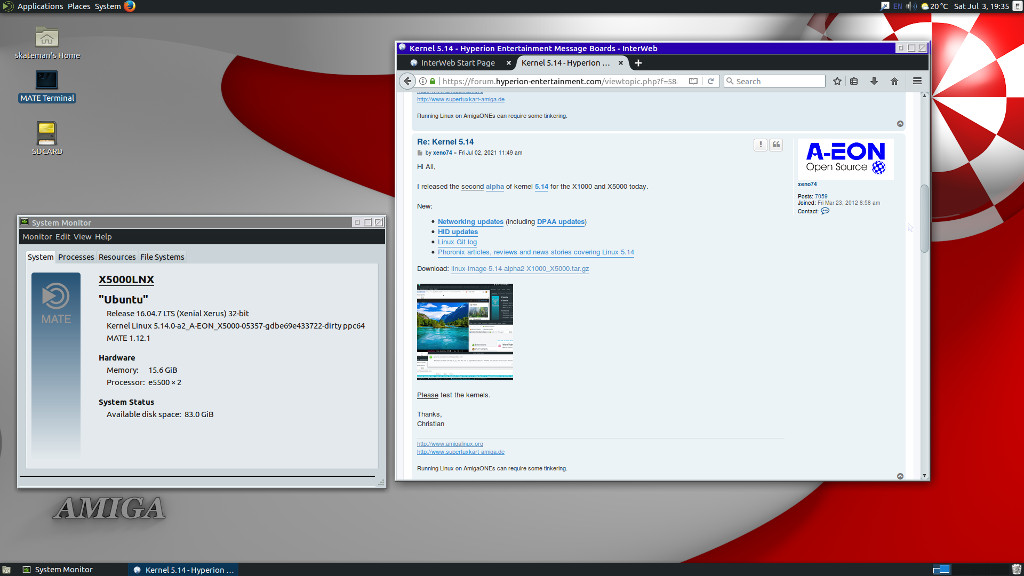Click in the browser Search field
The height and width of the screenshot is (576, 1024).
click(x=775, y=81)
